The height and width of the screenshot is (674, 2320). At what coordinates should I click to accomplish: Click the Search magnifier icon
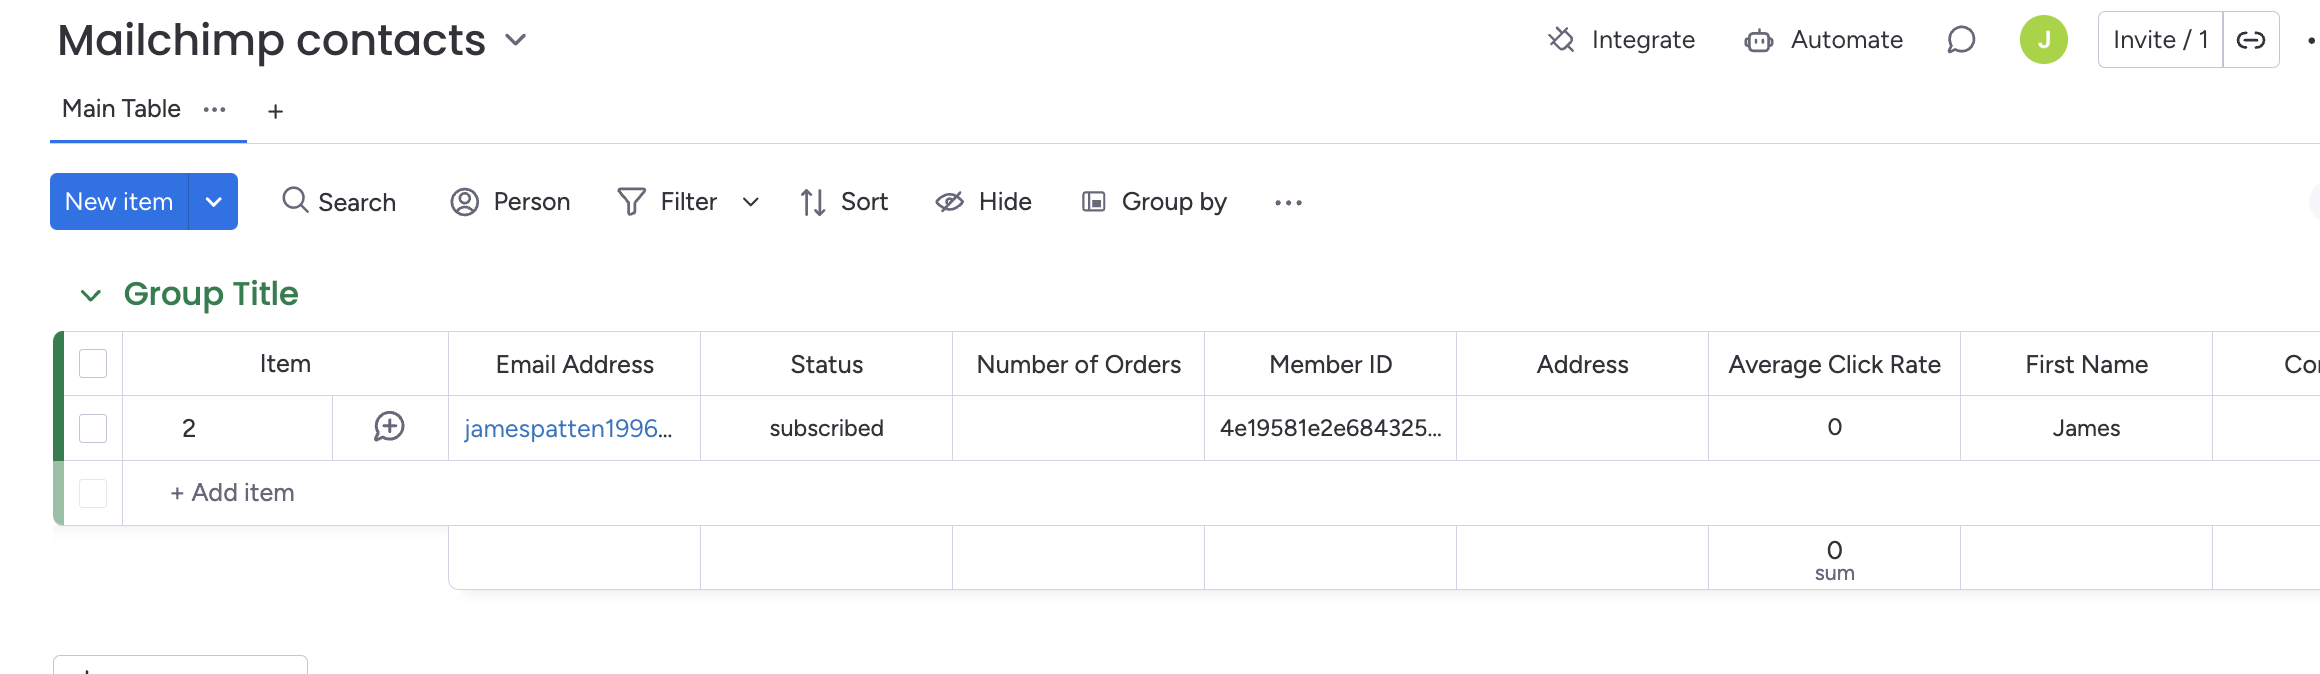[x=295, y=201]
